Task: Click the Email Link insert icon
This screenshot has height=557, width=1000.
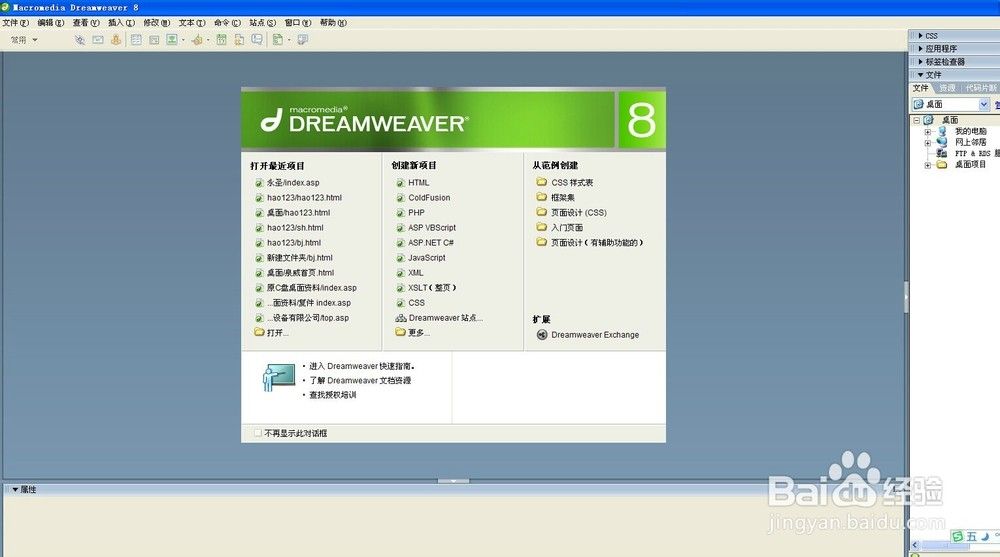Action: (x=98, y=40)
